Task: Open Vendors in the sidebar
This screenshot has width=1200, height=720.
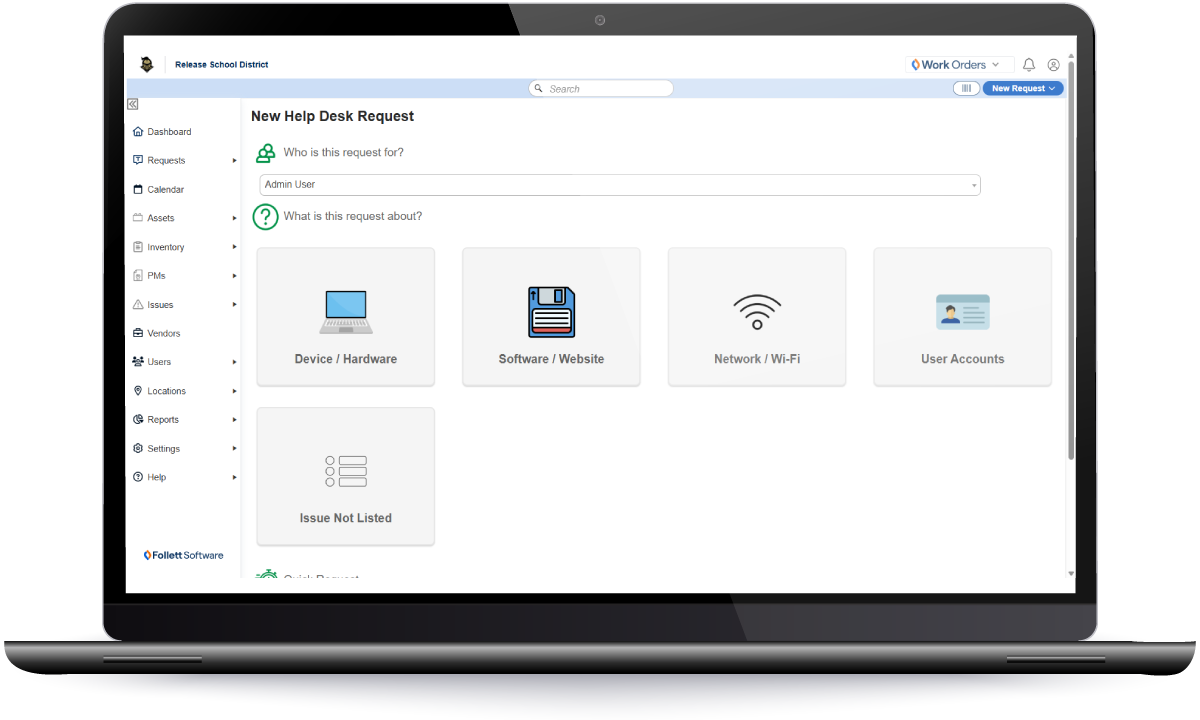Action: point(163,334)
